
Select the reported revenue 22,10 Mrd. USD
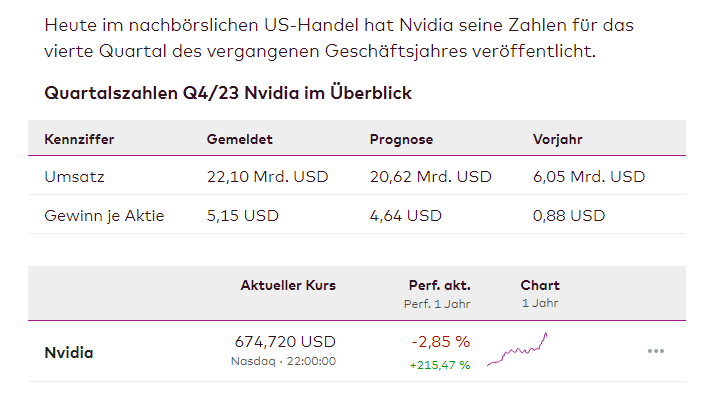pyautogui.click(x=267, y=177)
